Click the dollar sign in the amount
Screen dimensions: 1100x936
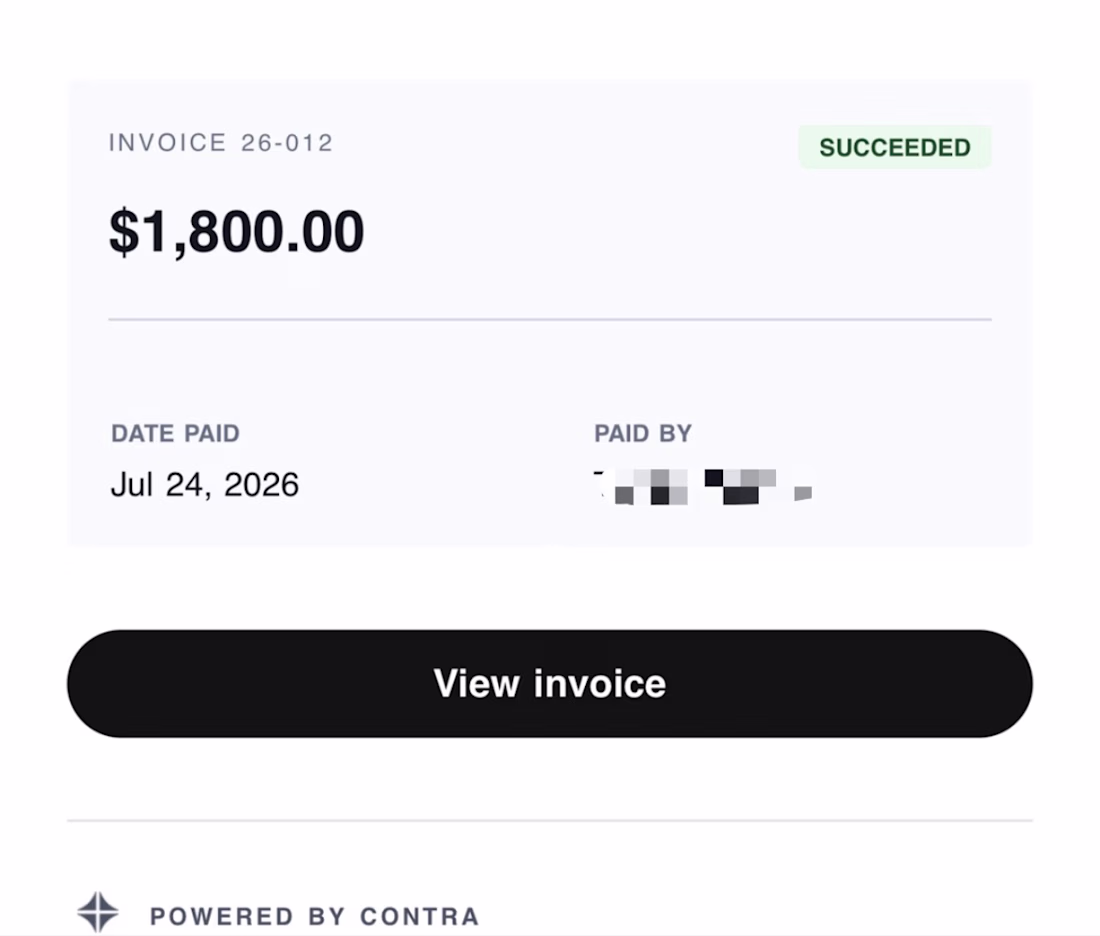[x=124, y=232]
